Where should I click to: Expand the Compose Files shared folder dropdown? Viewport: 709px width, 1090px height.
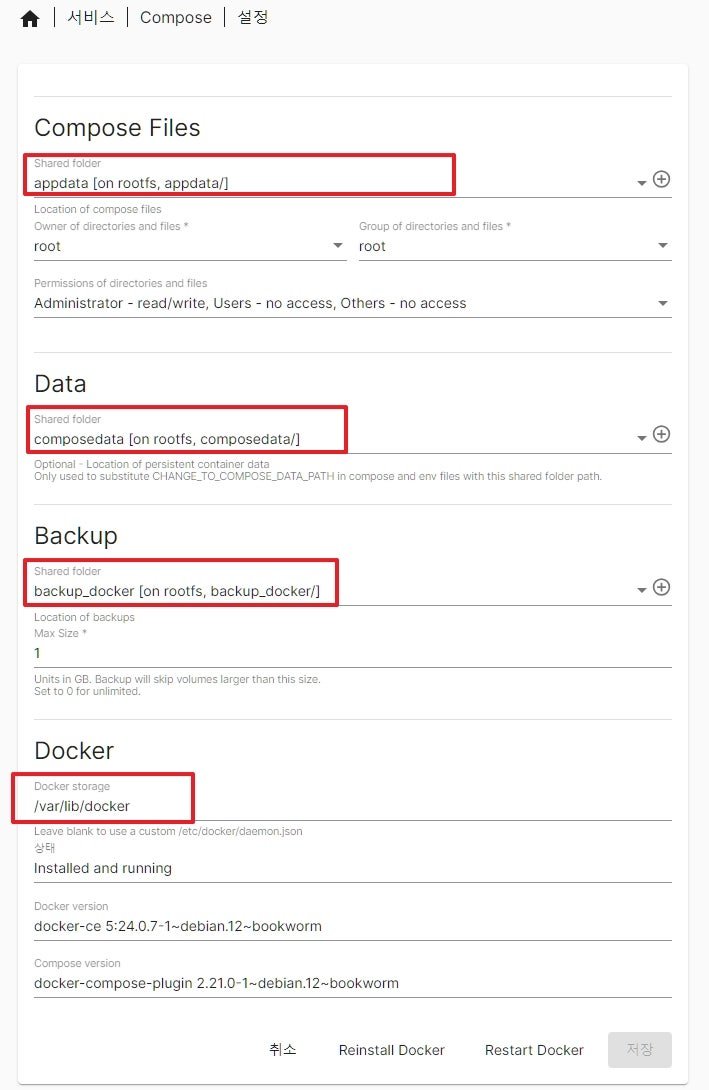(x=642, y=183)
